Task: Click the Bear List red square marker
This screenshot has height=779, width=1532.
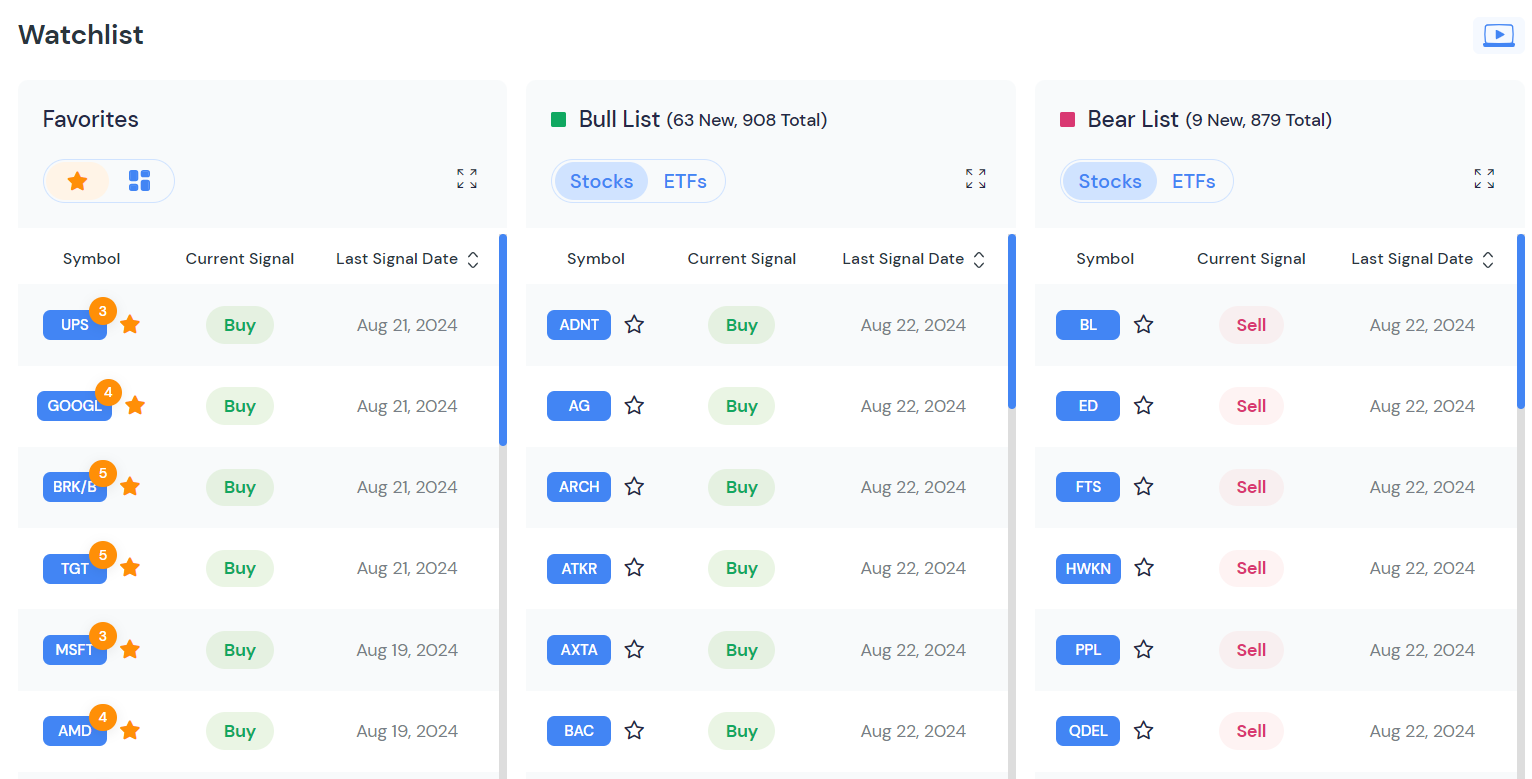Action: pyautogui.click(x=1068, y=120)
